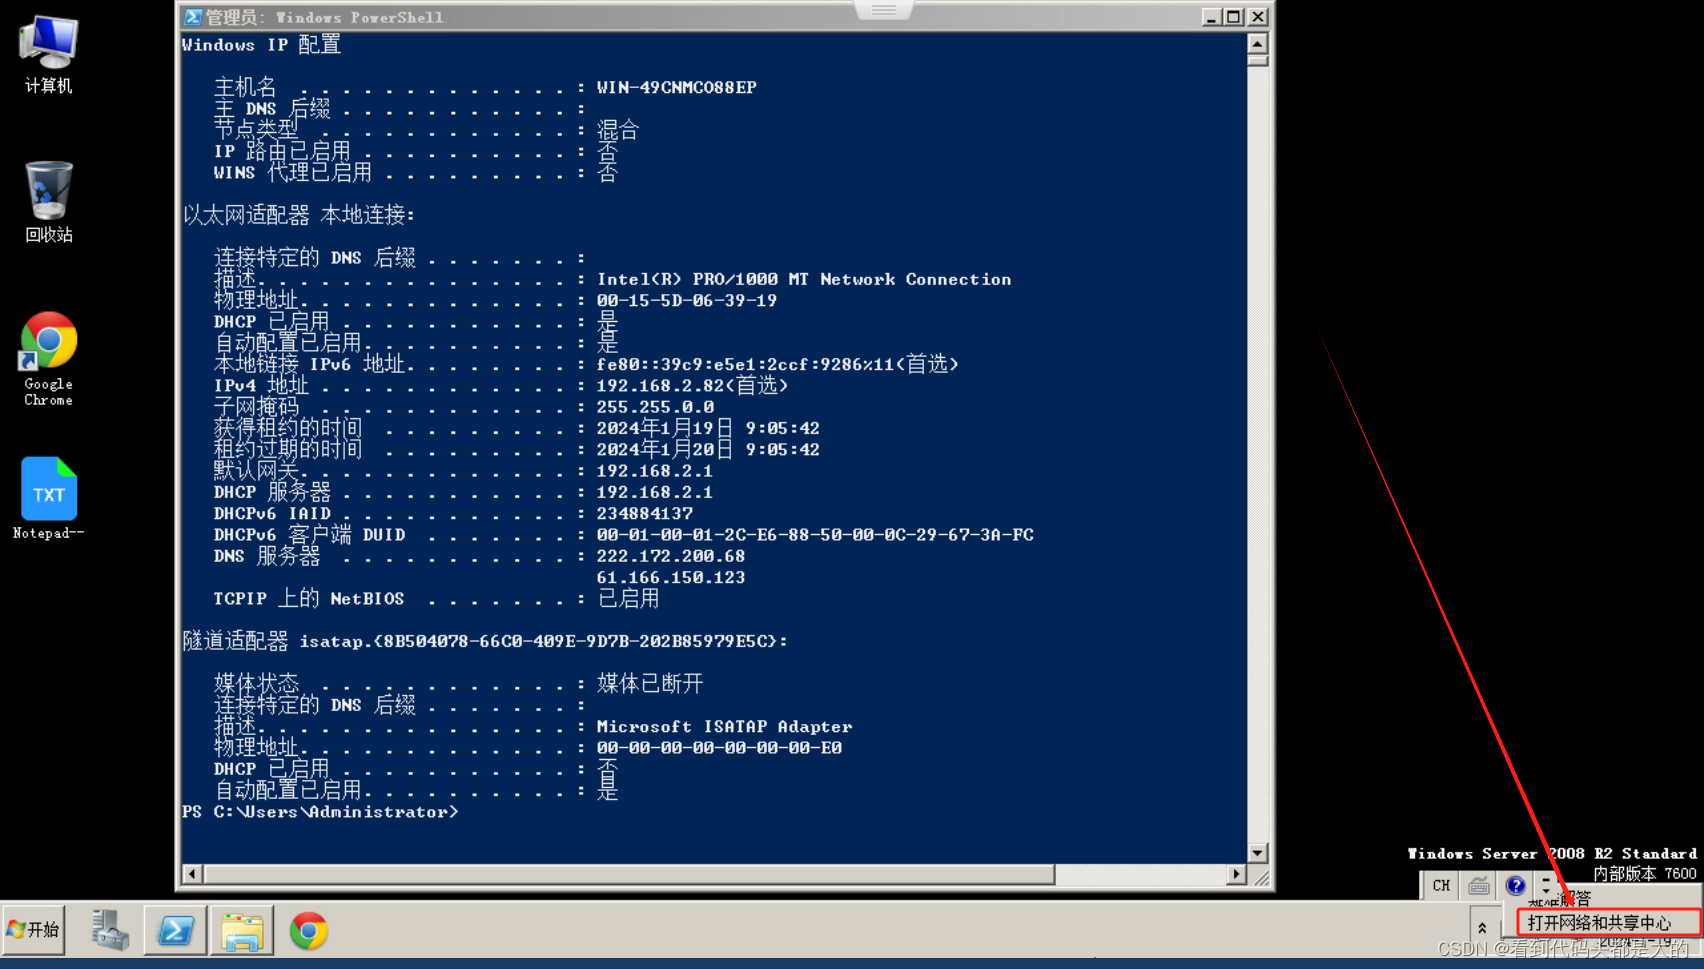Select the Notepad-- desktop icon
The image size is (1704, 969).
pyautogui.click(x=48, y=498)
